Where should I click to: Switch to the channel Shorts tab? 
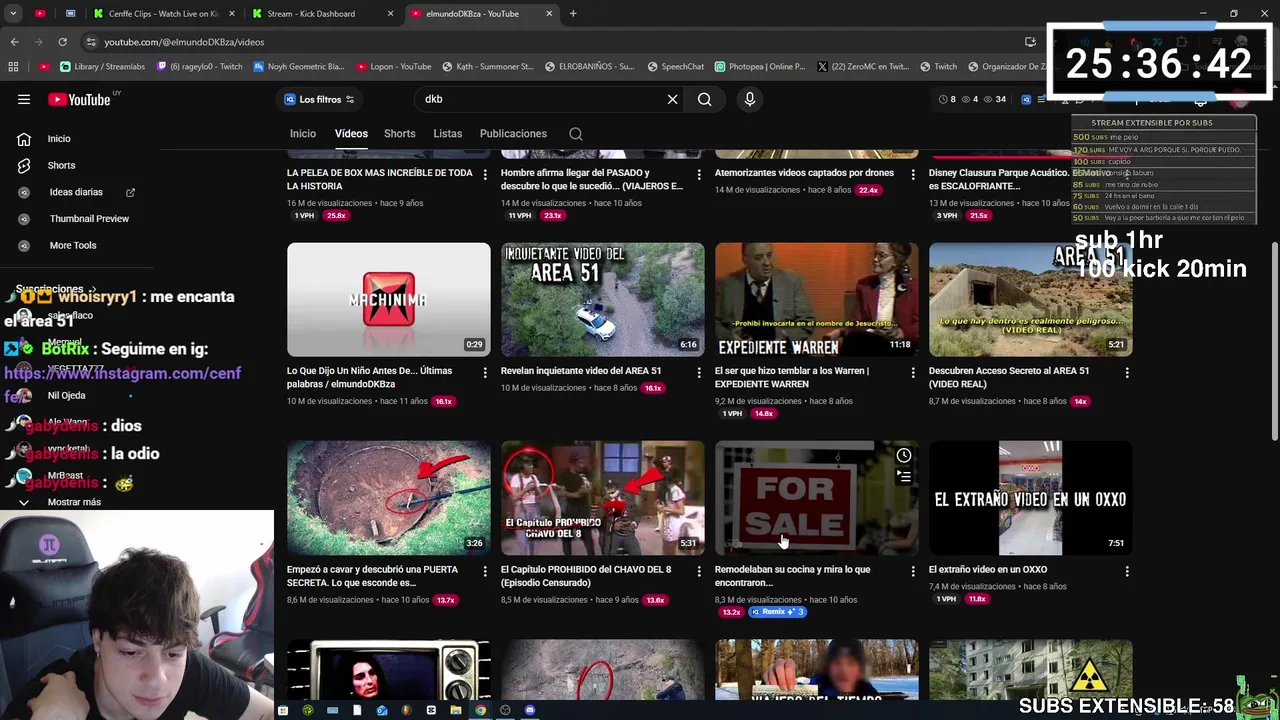[x=399, y=134]
